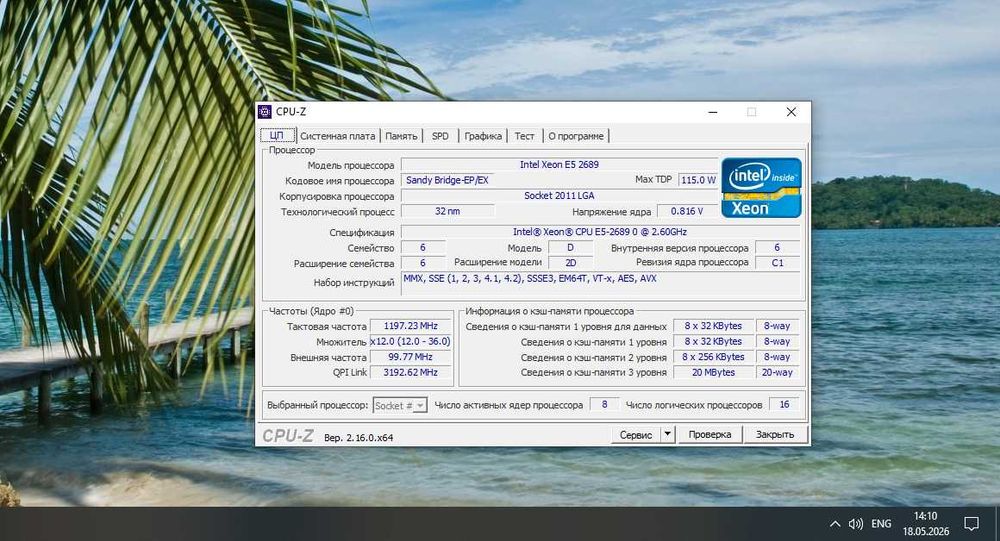The height and width of the screenshot is (541, 1000).
Task: Click L3 cache value 20 MBytes
Action: 713,373
